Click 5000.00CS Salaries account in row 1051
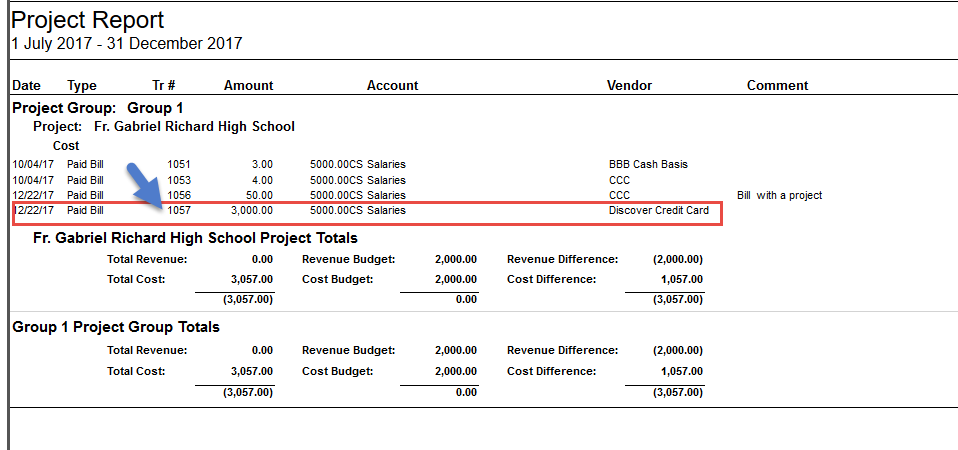This screenshot has height=450, width=958. pyautogui.click(x=358, y=164)
